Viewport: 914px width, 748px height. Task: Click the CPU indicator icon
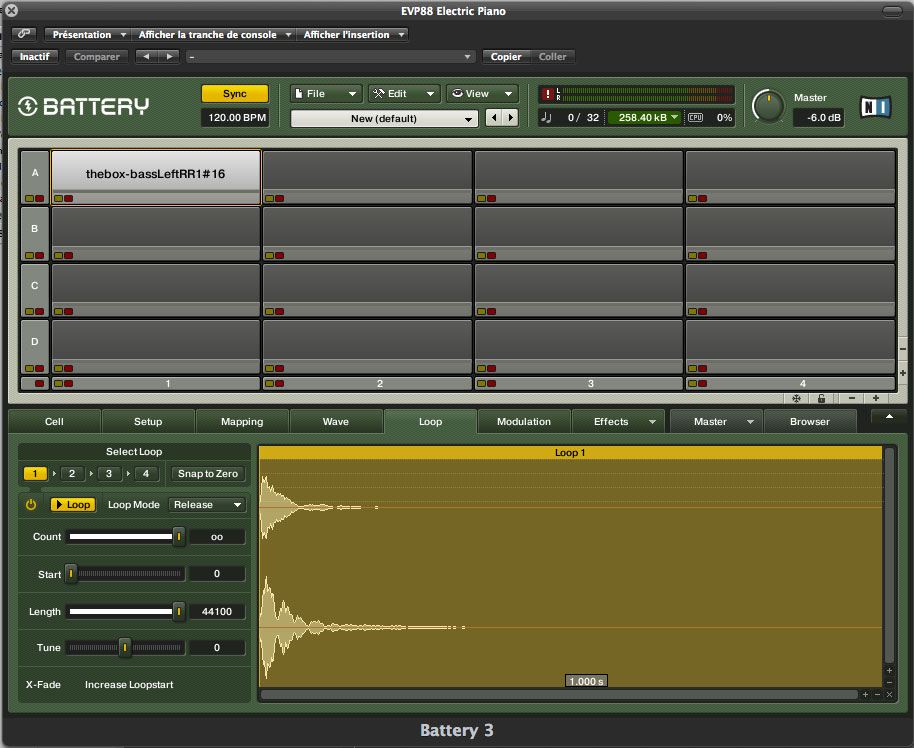tap(695, 117)
